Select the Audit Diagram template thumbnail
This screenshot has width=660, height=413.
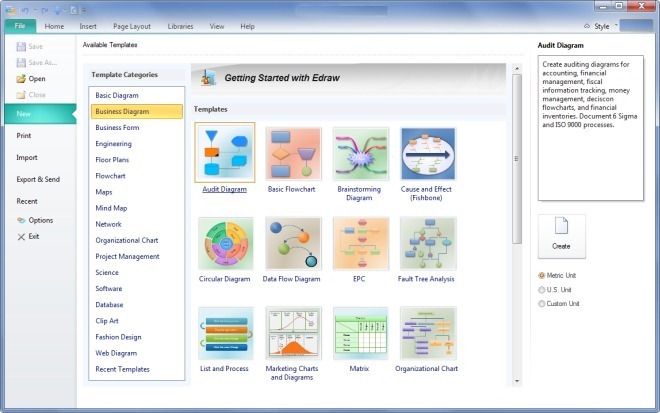point(225,153)
